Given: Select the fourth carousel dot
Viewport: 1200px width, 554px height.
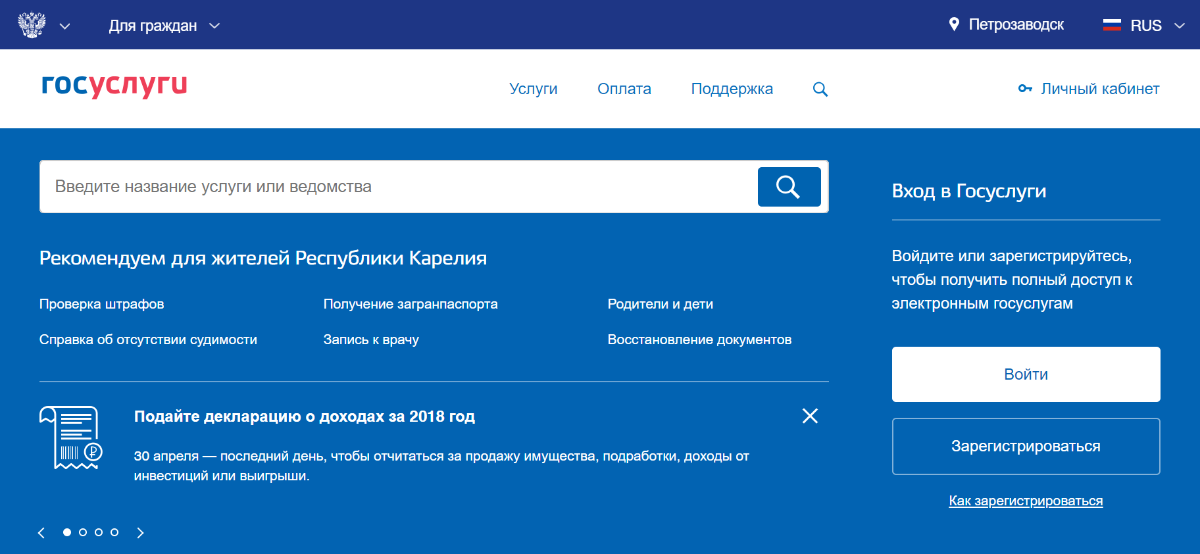Looking at the screenshot, I should pos(115,532).
